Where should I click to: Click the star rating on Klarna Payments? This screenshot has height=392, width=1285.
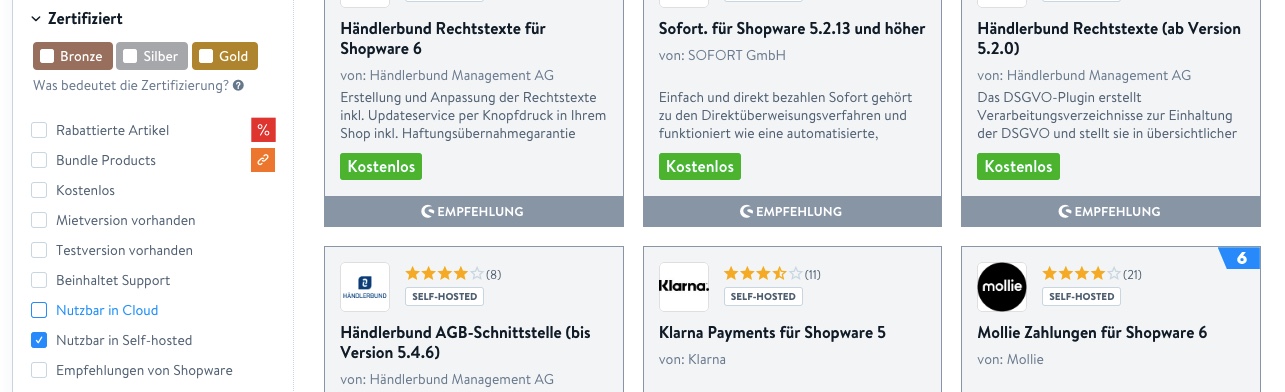[x=762, y=273]
